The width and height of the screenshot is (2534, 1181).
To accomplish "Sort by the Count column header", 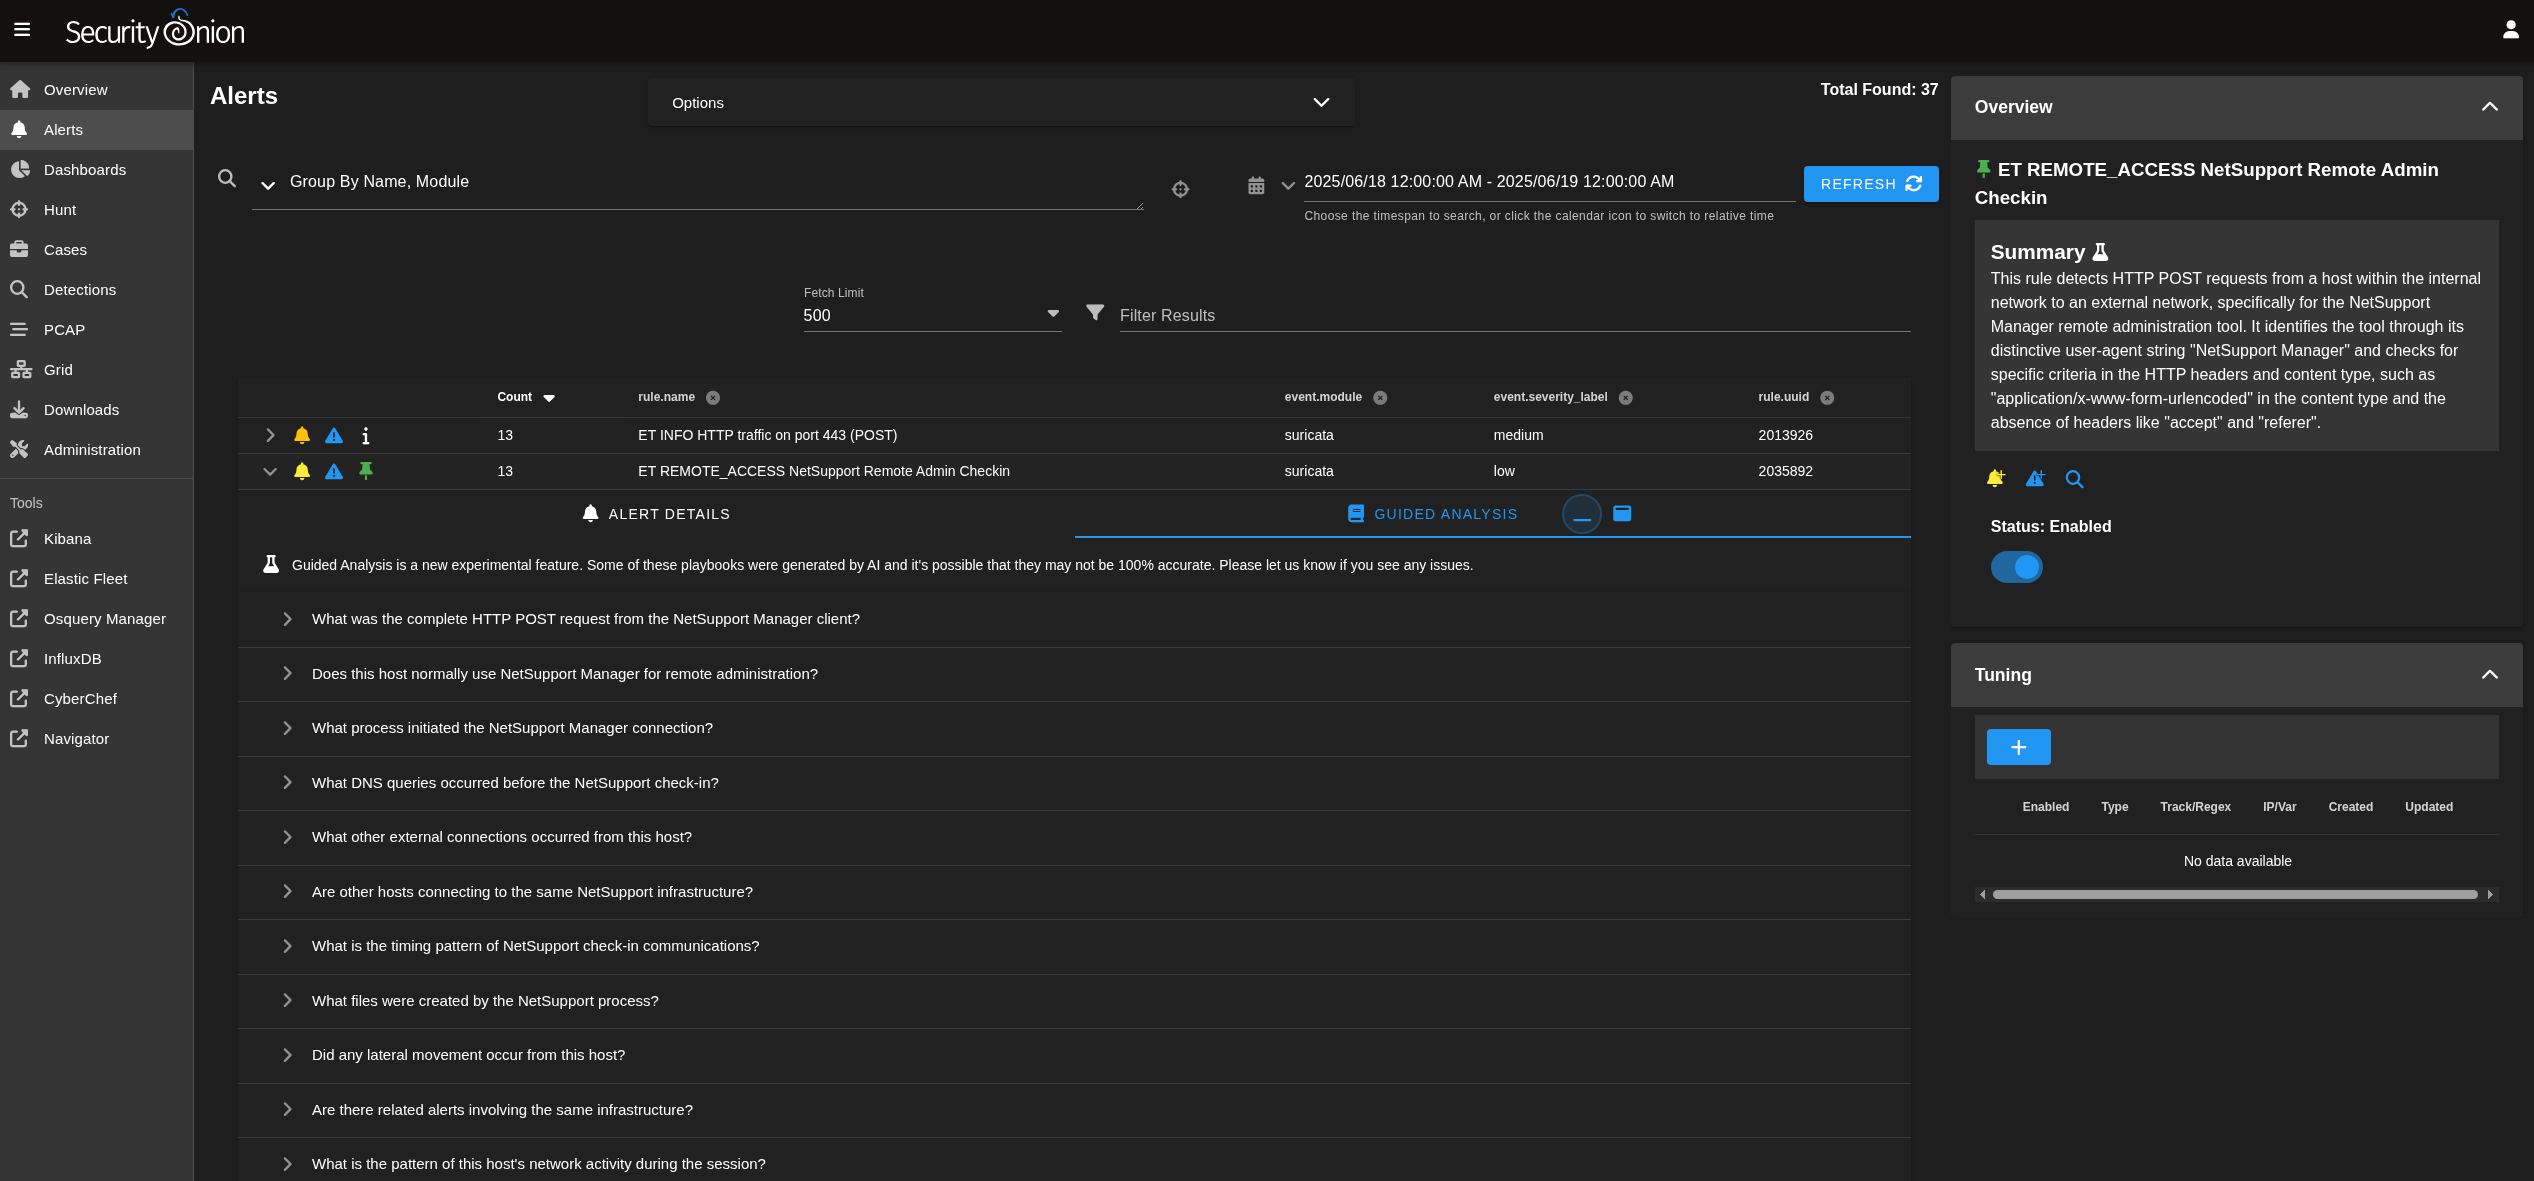I will point(525,398).
